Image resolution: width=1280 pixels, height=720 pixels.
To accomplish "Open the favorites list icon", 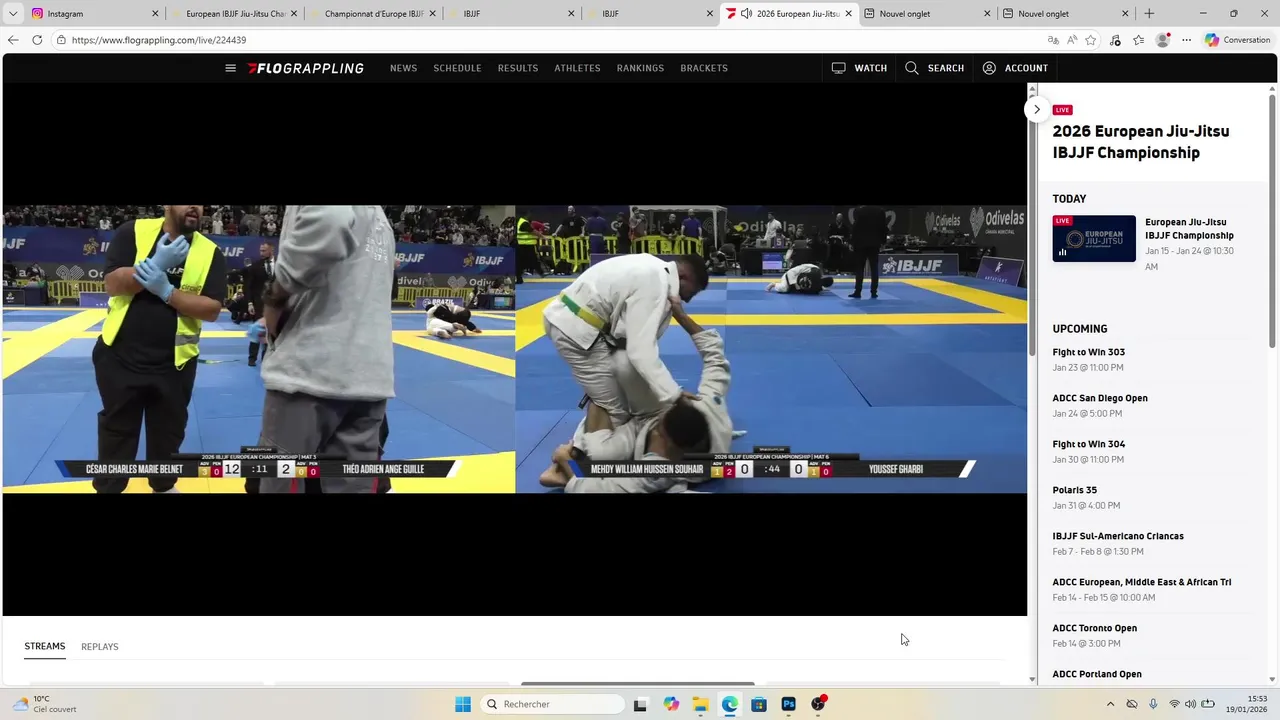I will (x=1139, y=40).
